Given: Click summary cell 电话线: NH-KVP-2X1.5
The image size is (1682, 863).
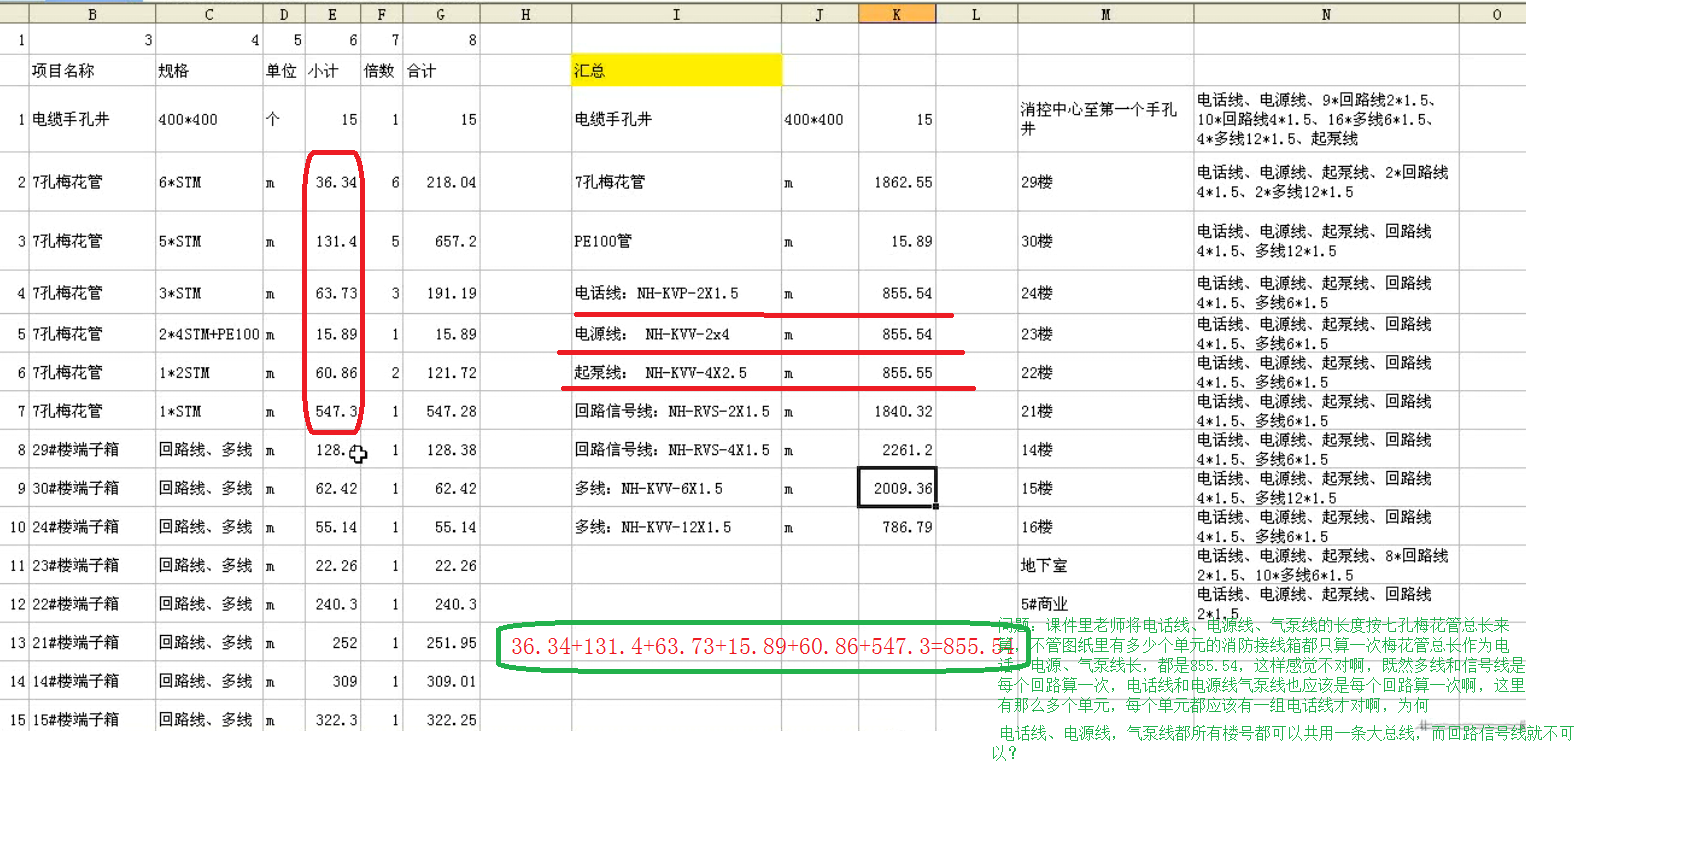Looking at the screenshot, I should (x=676, y=293).
